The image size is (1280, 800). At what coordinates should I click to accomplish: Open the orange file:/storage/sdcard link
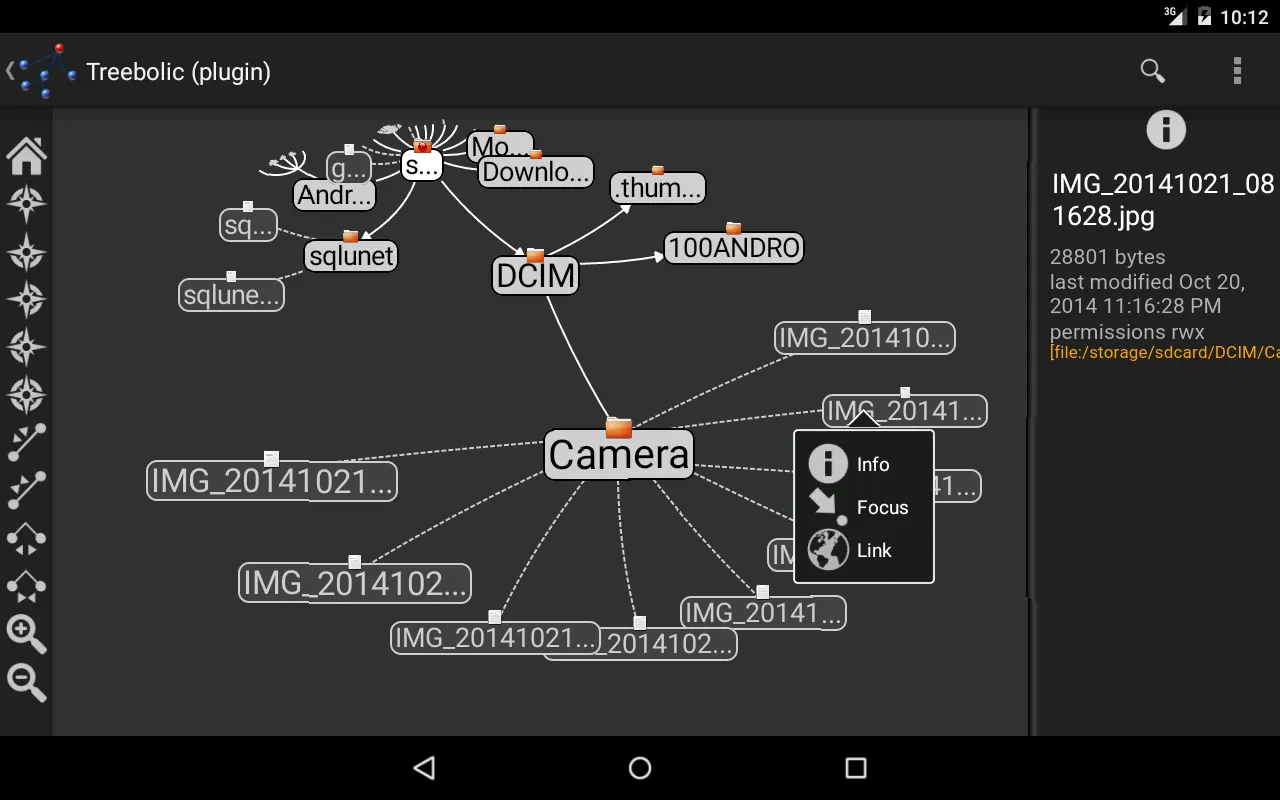click(x=1165, y=352)
